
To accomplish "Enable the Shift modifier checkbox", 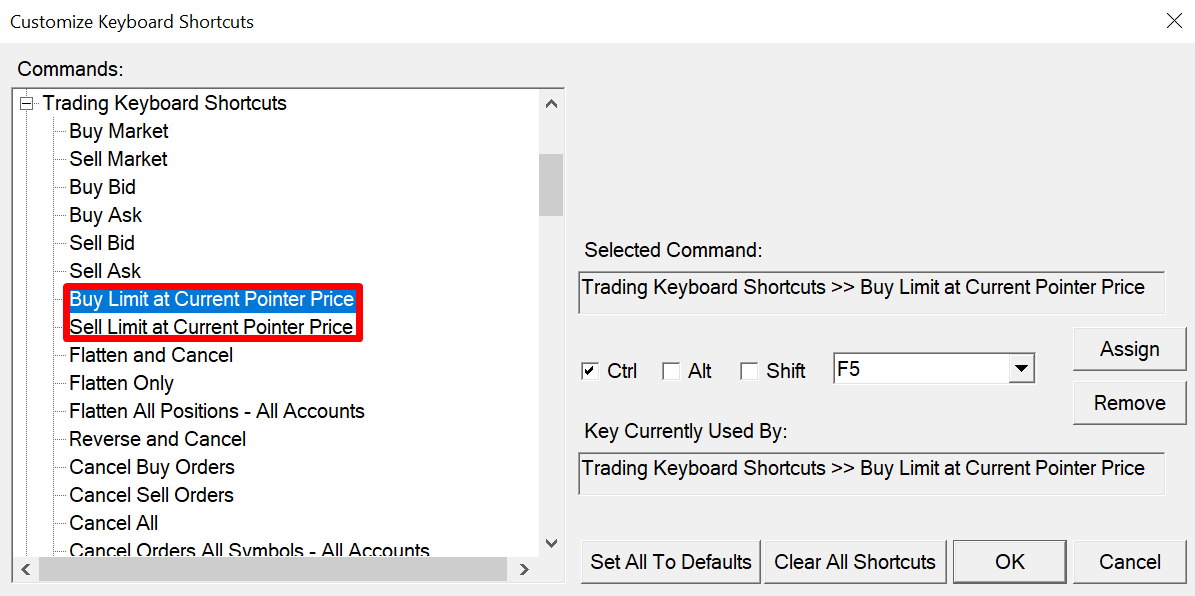I will (749, 371).
